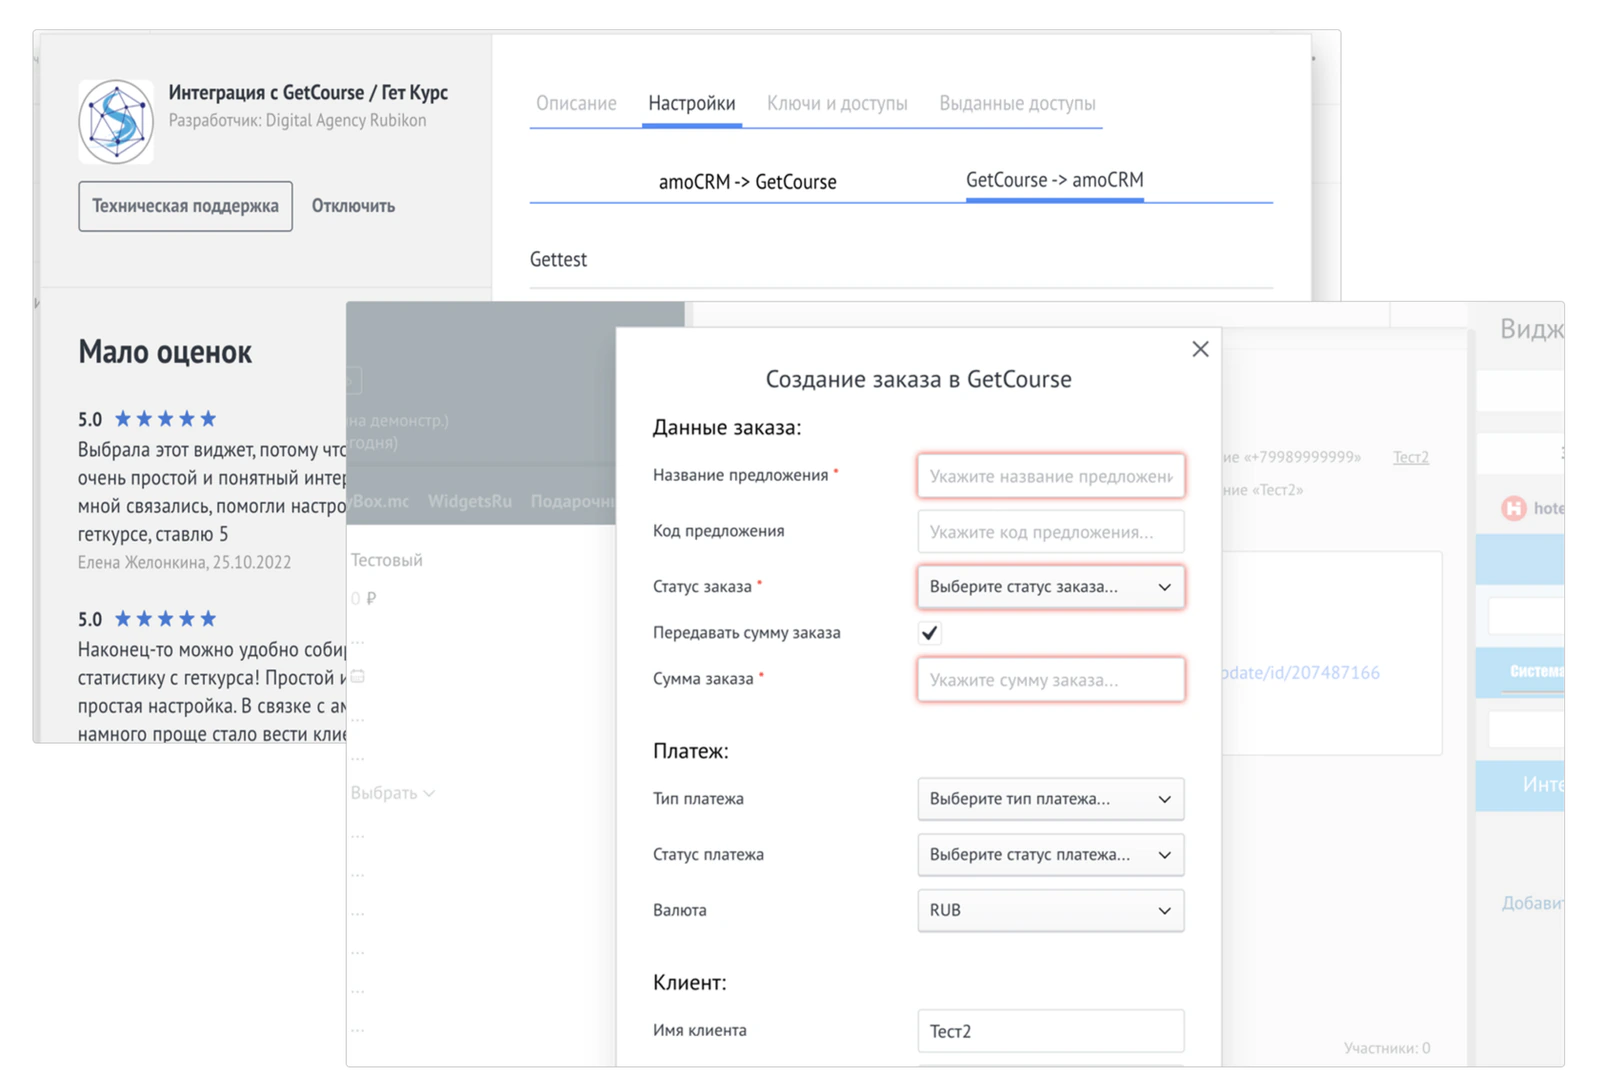Click the Разработчик: Digital Agency Rubikon text
Viewport: 1600px width, 1092px height.
point(297,120)
